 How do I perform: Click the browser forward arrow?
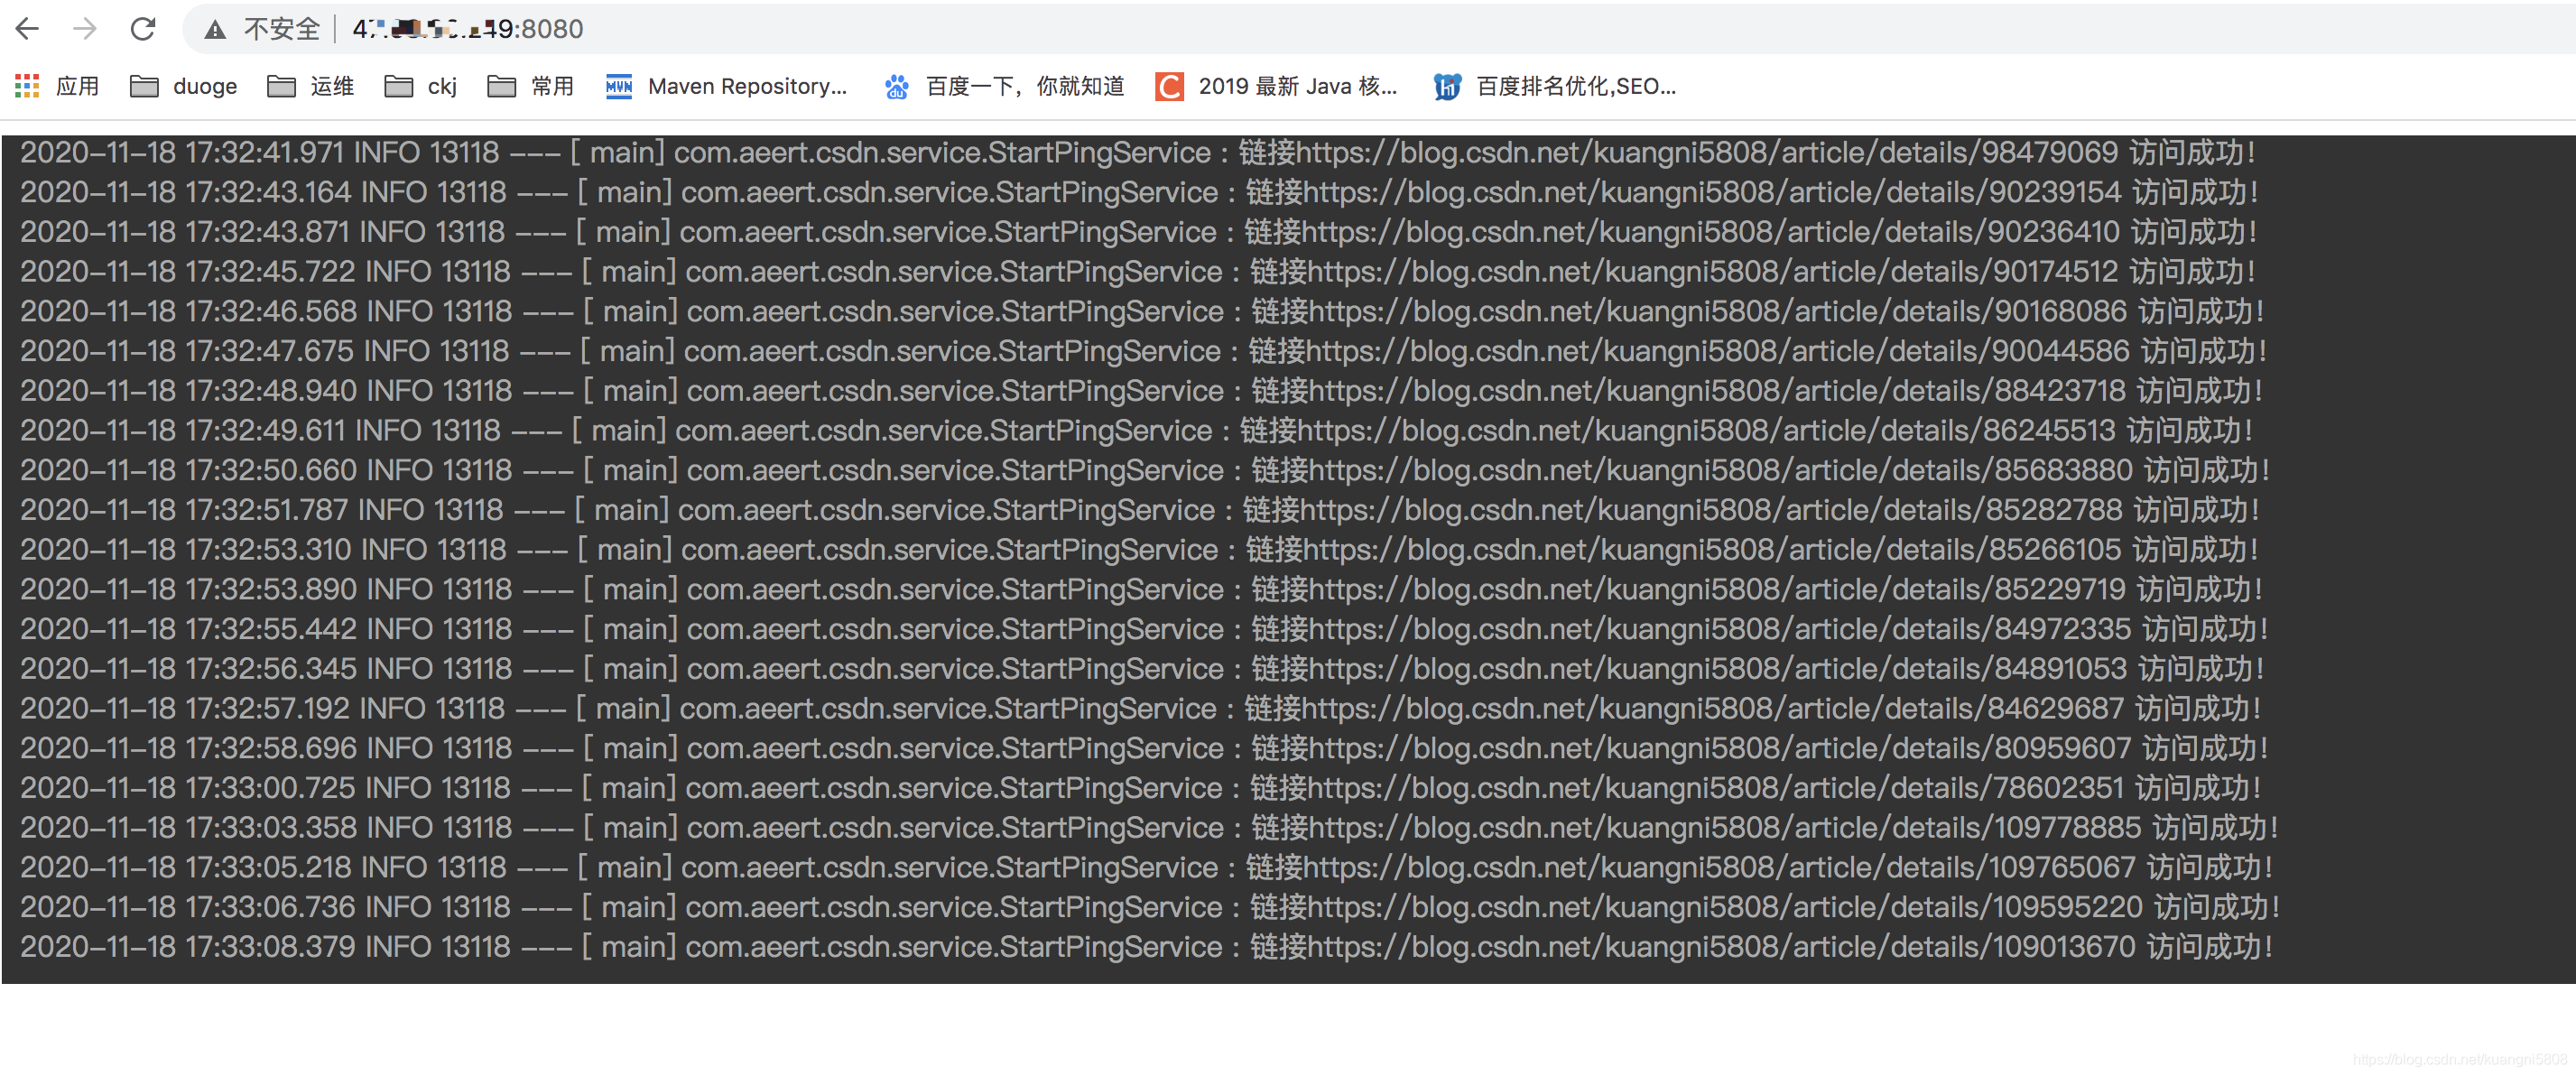85,29
